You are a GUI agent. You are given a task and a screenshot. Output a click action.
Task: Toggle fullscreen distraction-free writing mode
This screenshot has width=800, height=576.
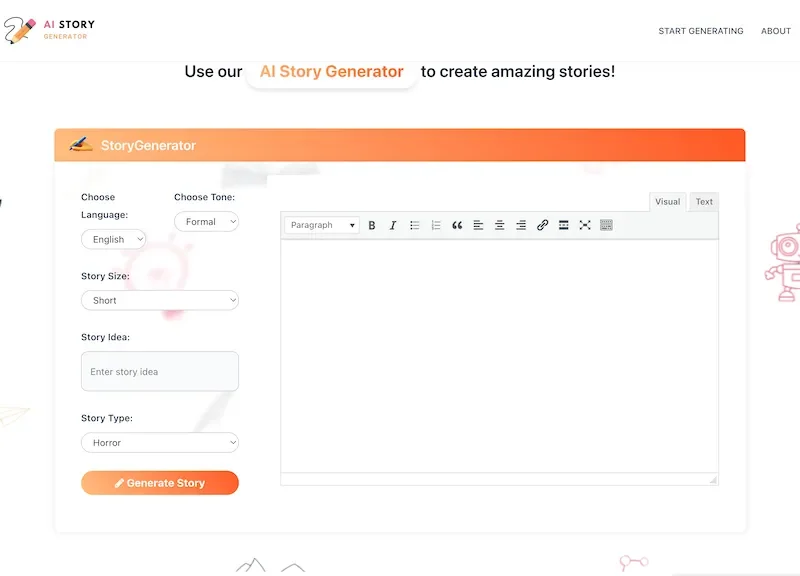click(585, 225)
